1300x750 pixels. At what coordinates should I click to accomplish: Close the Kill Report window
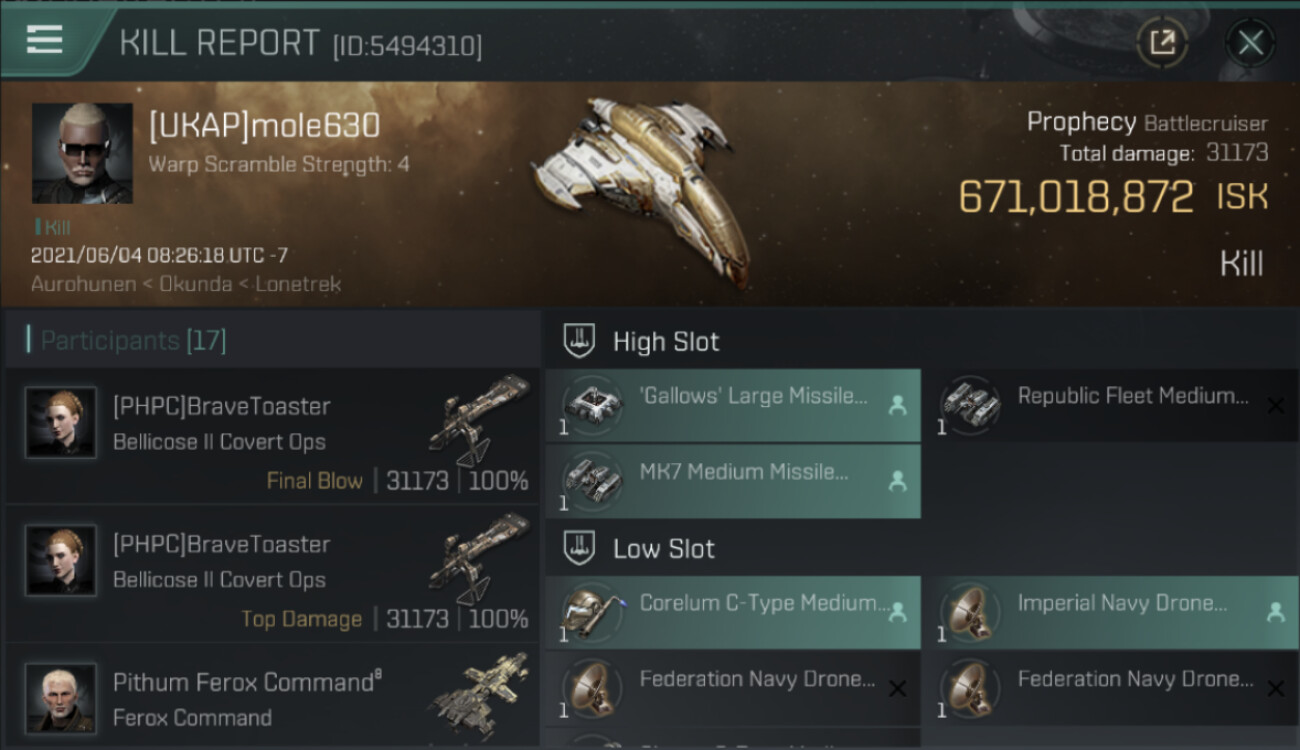[1250, 43]
